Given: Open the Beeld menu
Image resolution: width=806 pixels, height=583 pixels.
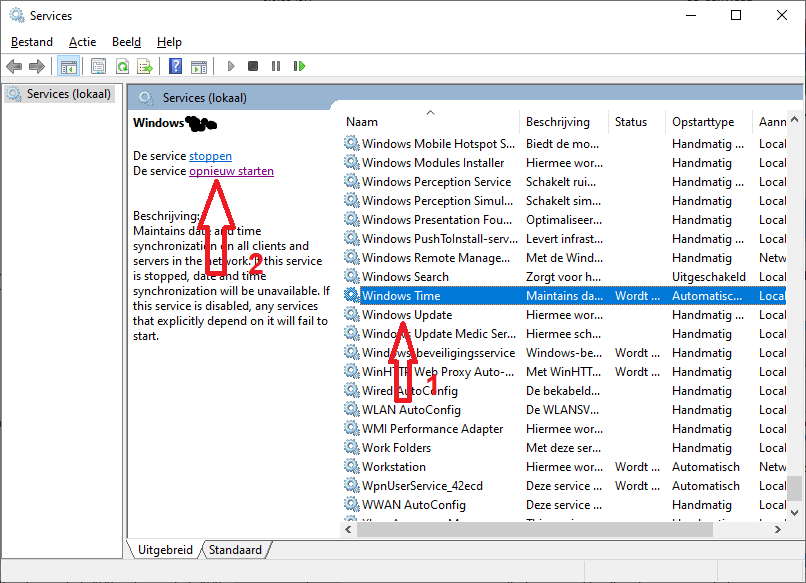Looking at the screenshot, I should coord(126,42).
